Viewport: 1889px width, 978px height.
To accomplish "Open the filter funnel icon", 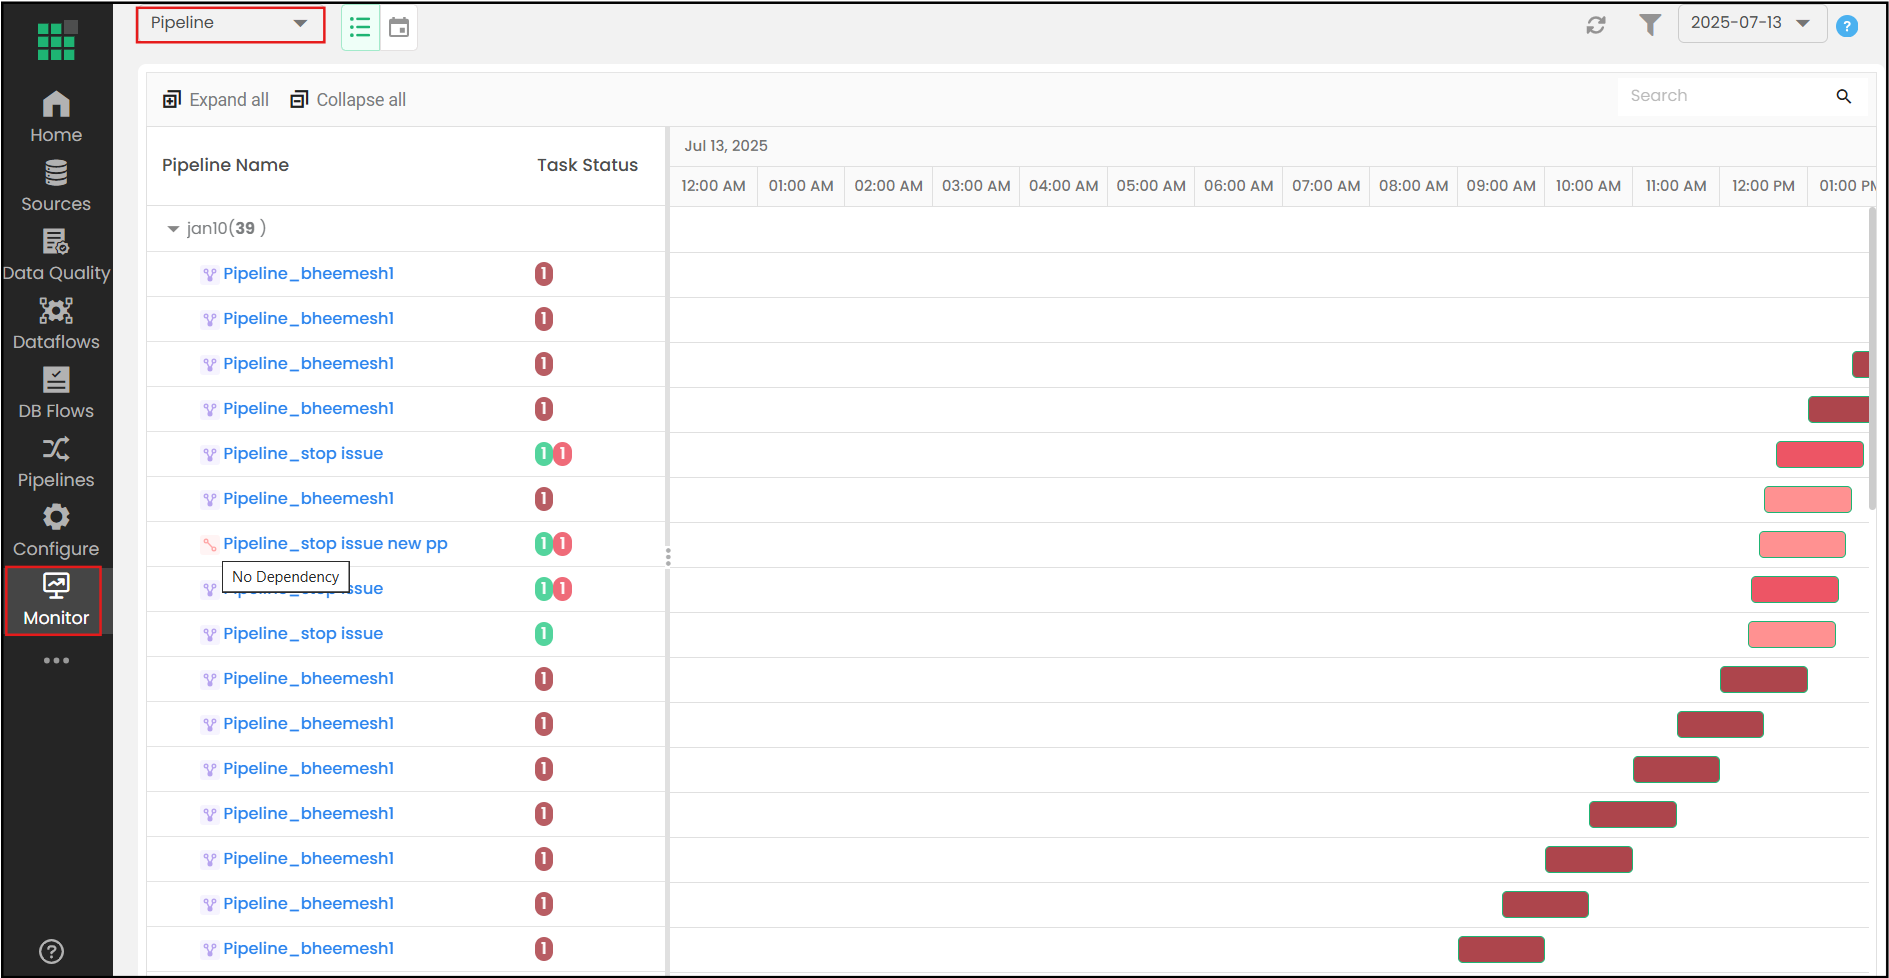I will [1650, 25].
